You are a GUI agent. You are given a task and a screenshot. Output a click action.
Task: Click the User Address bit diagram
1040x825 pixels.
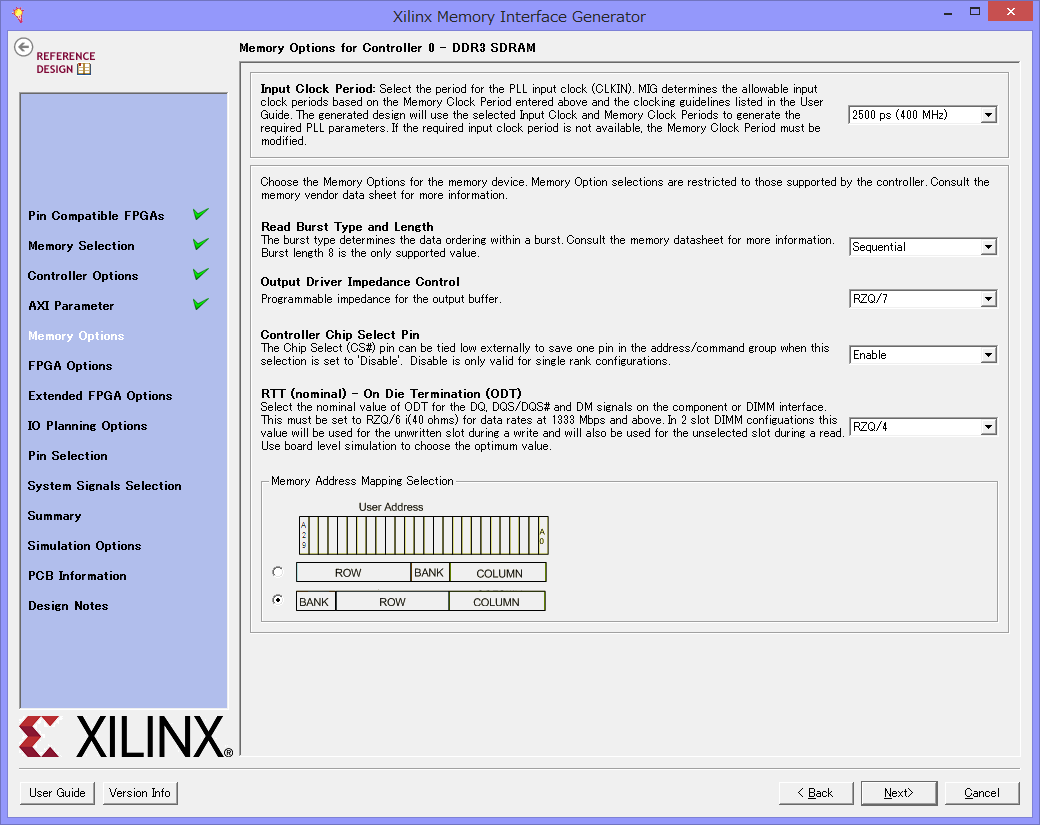coord(422,535)
